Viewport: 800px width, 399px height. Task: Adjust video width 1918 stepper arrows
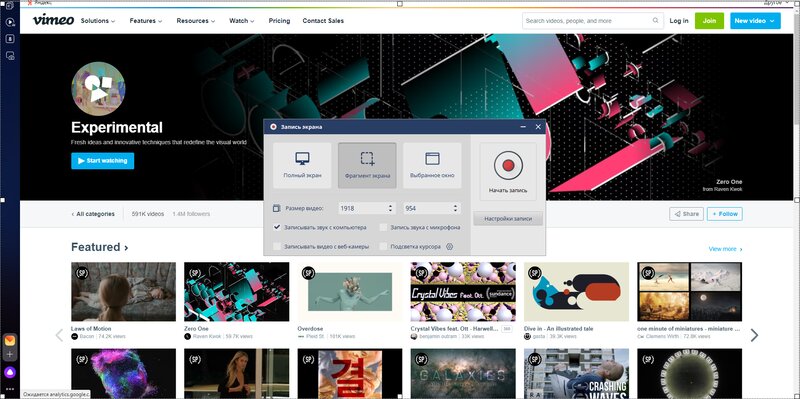click(390, 208)
